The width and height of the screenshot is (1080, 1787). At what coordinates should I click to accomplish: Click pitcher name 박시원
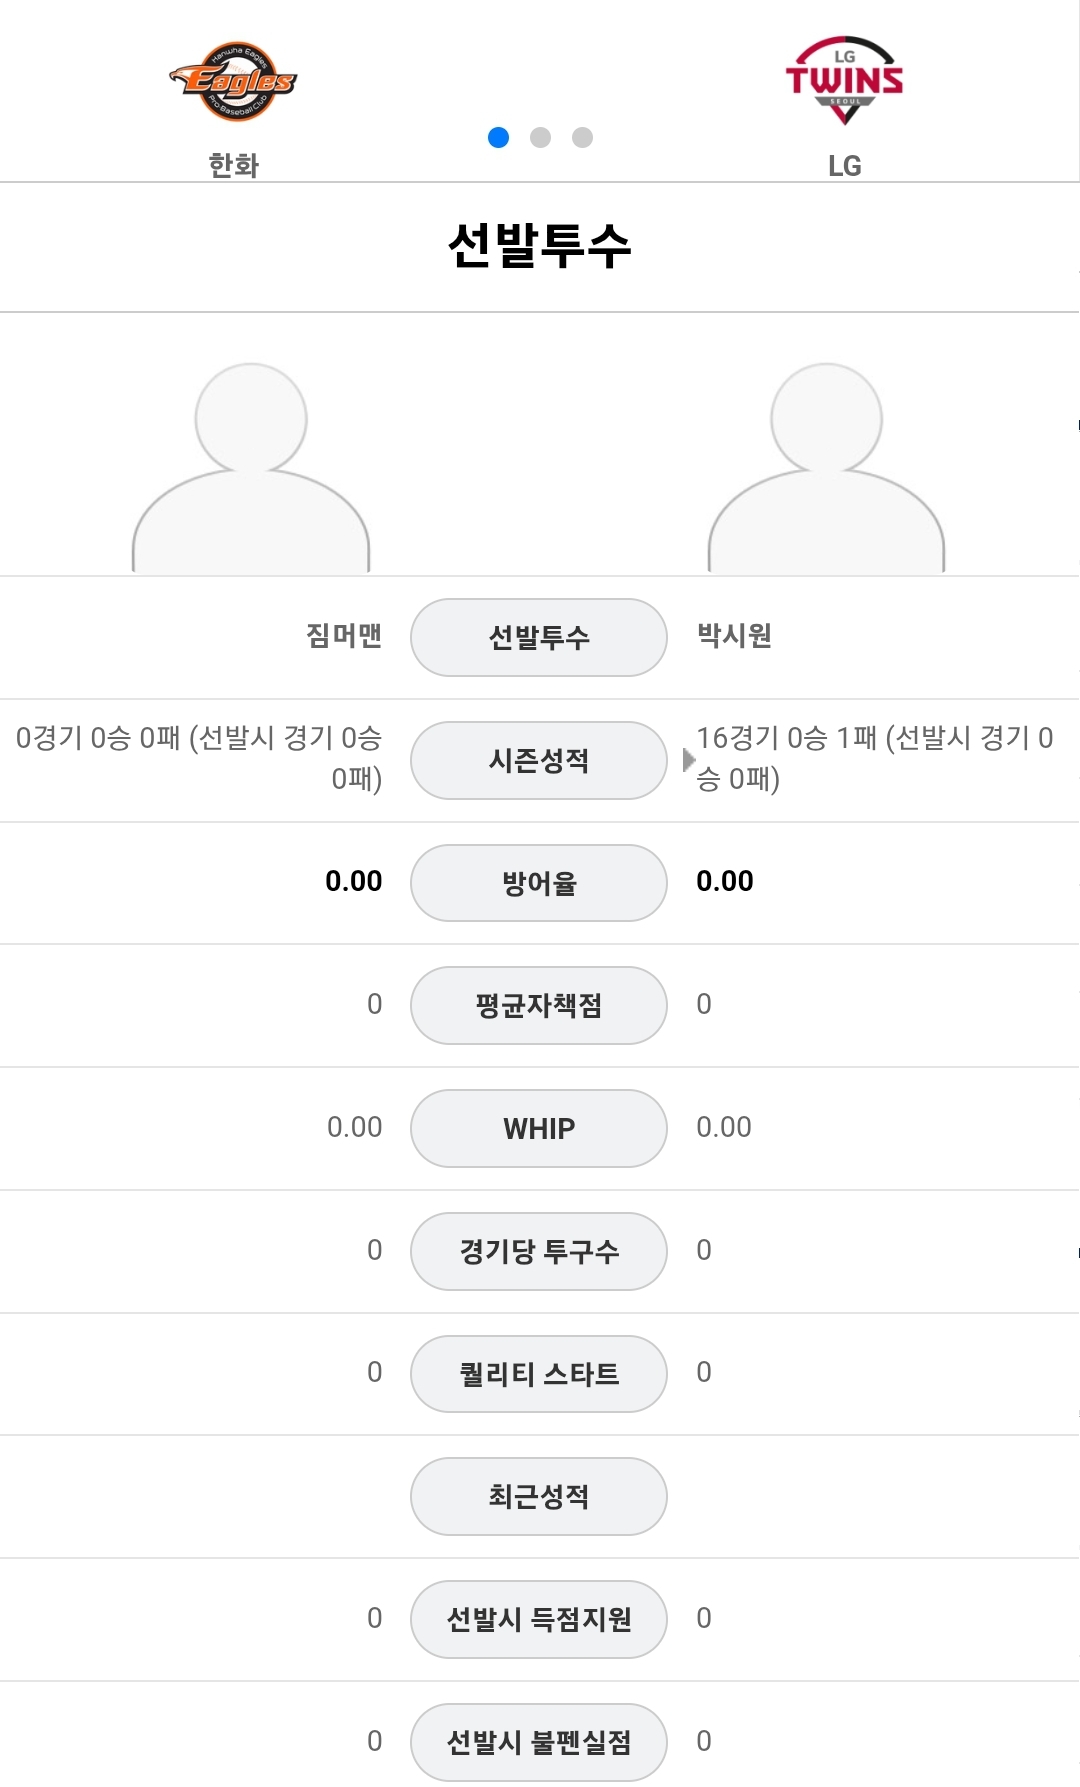(x=734, y=635)
